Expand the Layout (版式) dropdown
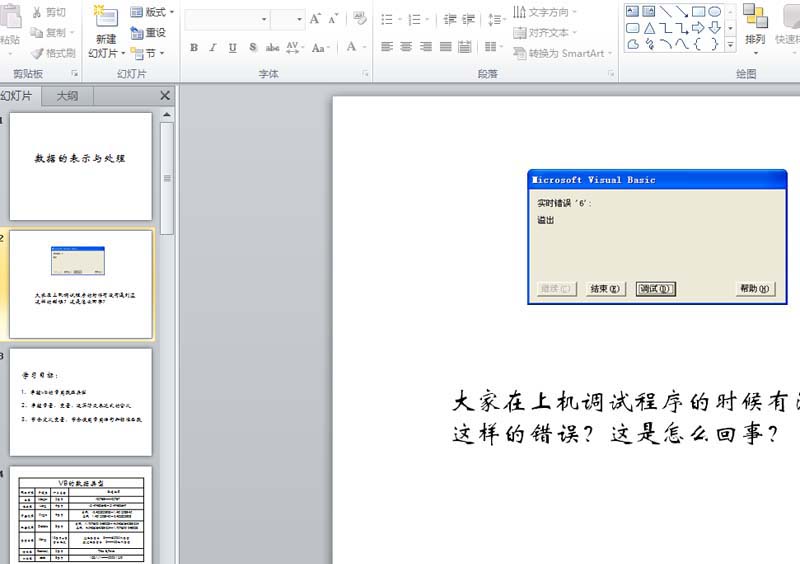 tap(152, 12)
